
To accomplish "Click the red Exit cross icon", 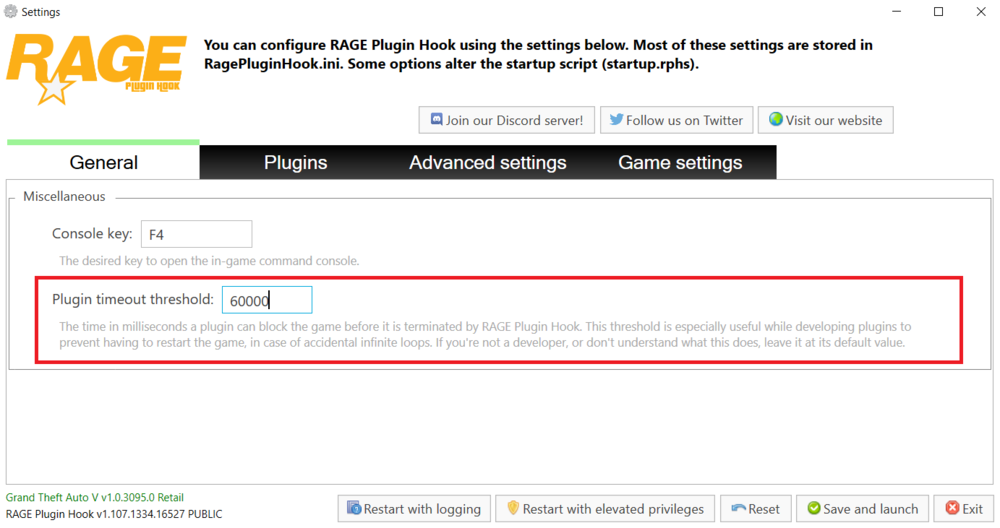I will click(952, 508).
